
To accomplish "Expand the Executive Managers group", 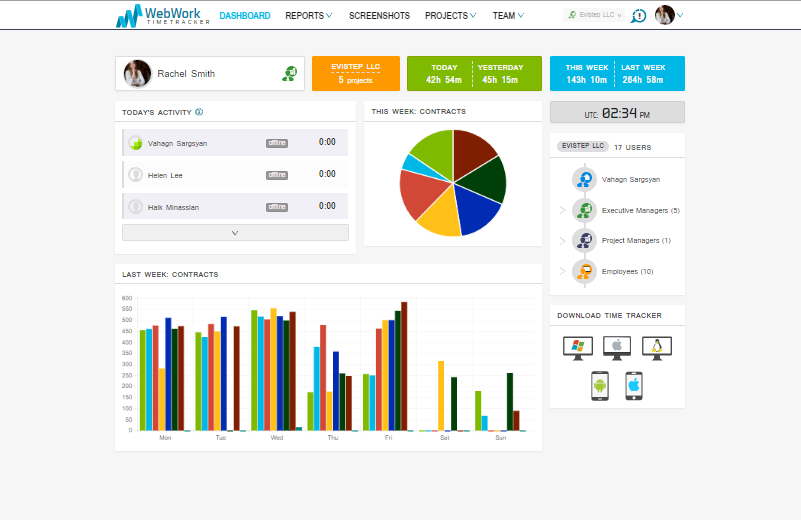I will pos(562,210).
